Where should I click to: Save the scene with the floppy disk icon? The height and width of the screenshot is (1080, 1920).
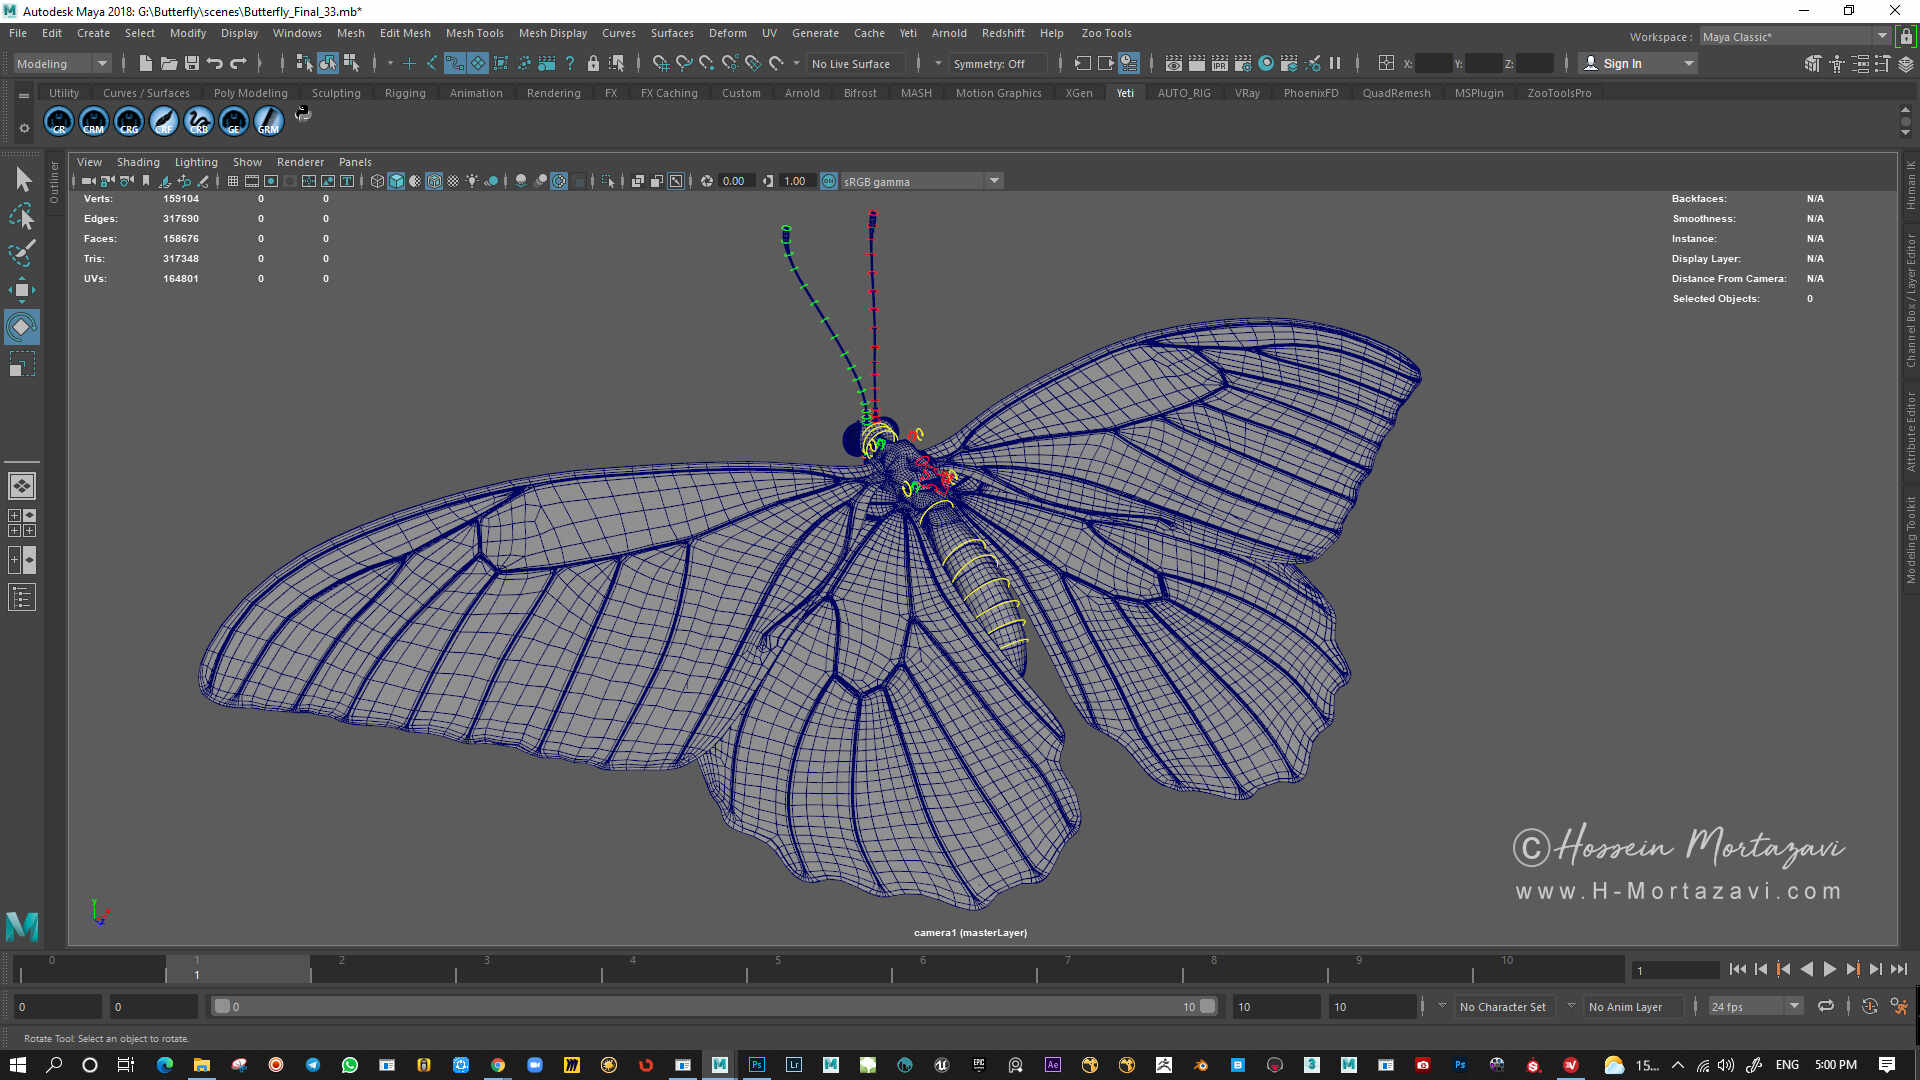pos(192,63)
